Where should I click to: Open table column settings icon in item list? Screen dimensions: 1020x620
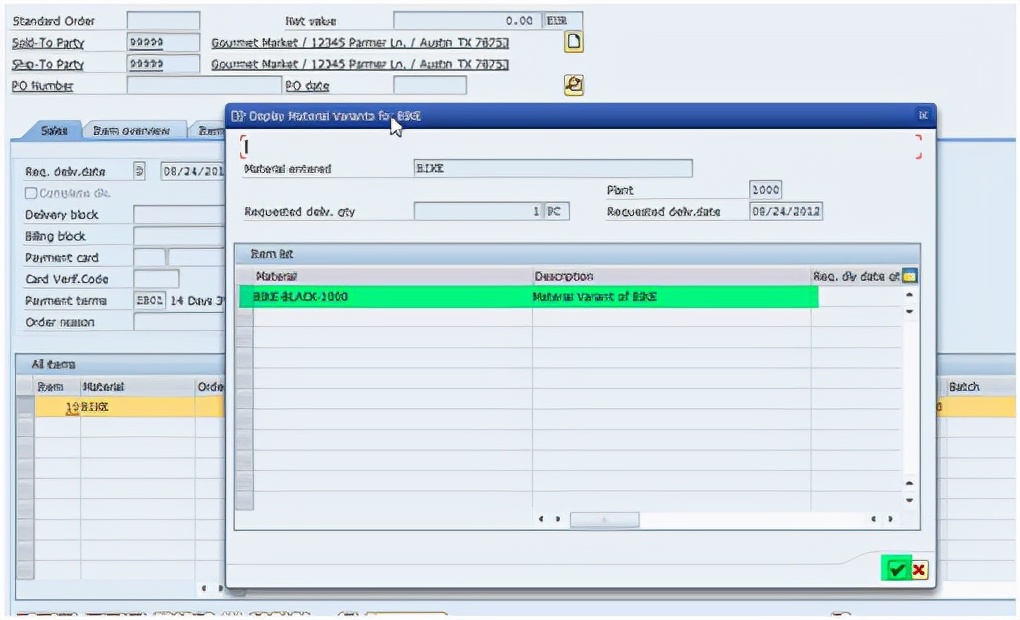pyautogui.click(x=910, y=276)
